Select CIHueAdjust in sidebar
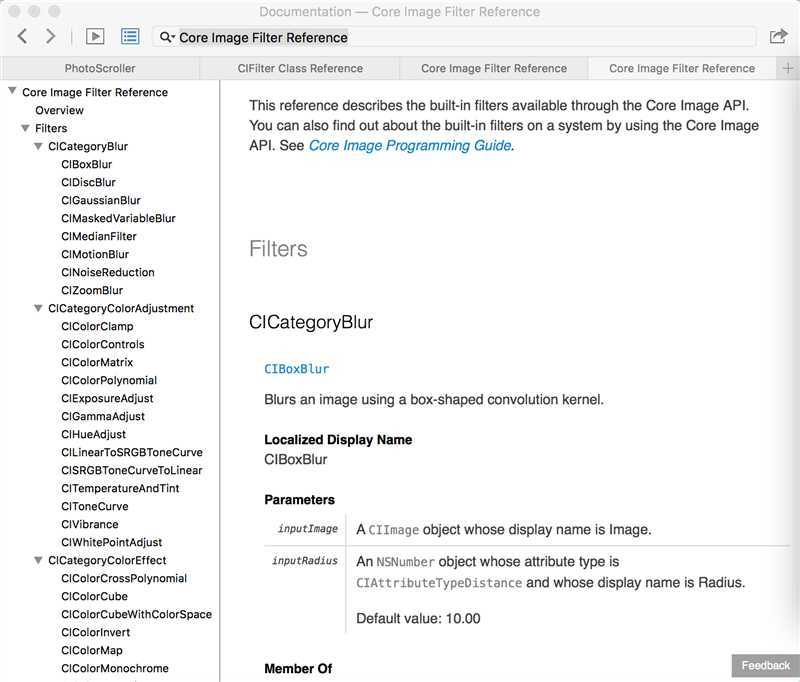The height and width of the screenshot is (682, 800). click(x=93, y=434)
